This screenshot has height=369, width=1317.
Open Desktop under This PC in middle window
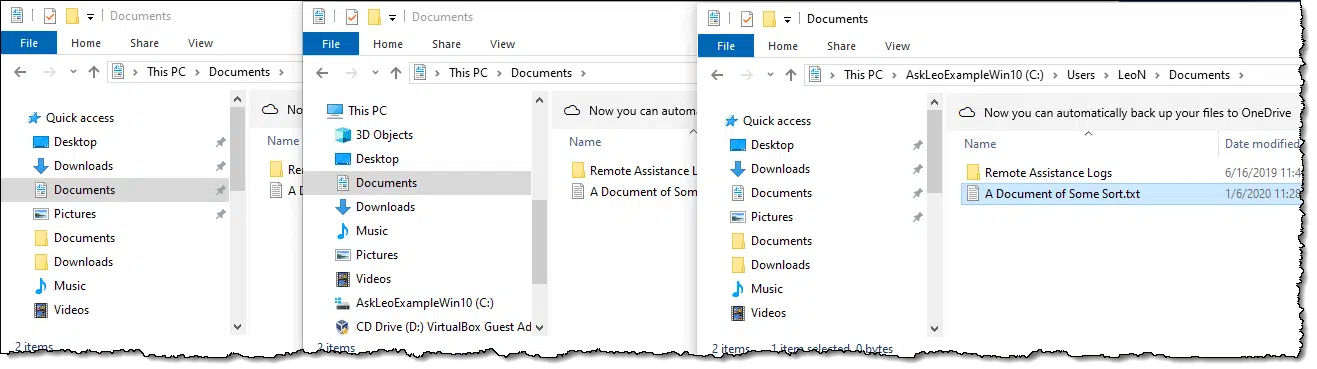tap(377, 159)
